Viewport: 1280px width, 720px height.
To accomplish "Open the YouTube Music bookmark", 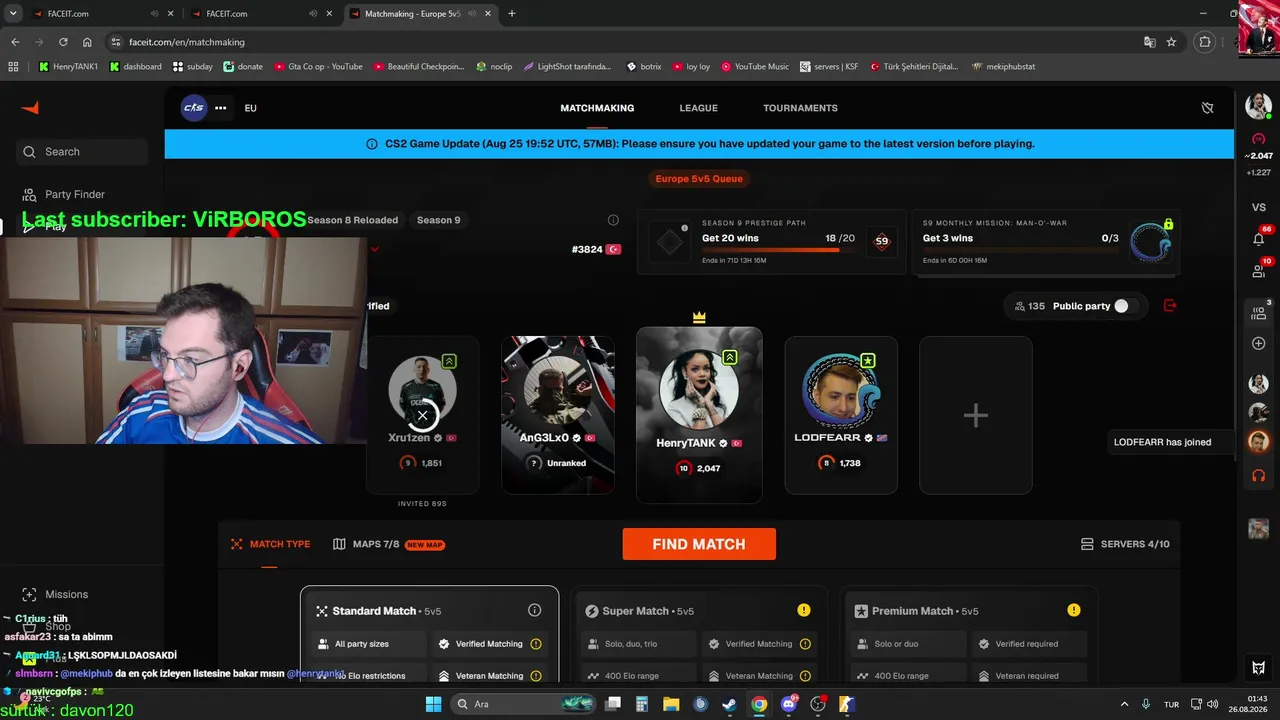I will point(755,67).
